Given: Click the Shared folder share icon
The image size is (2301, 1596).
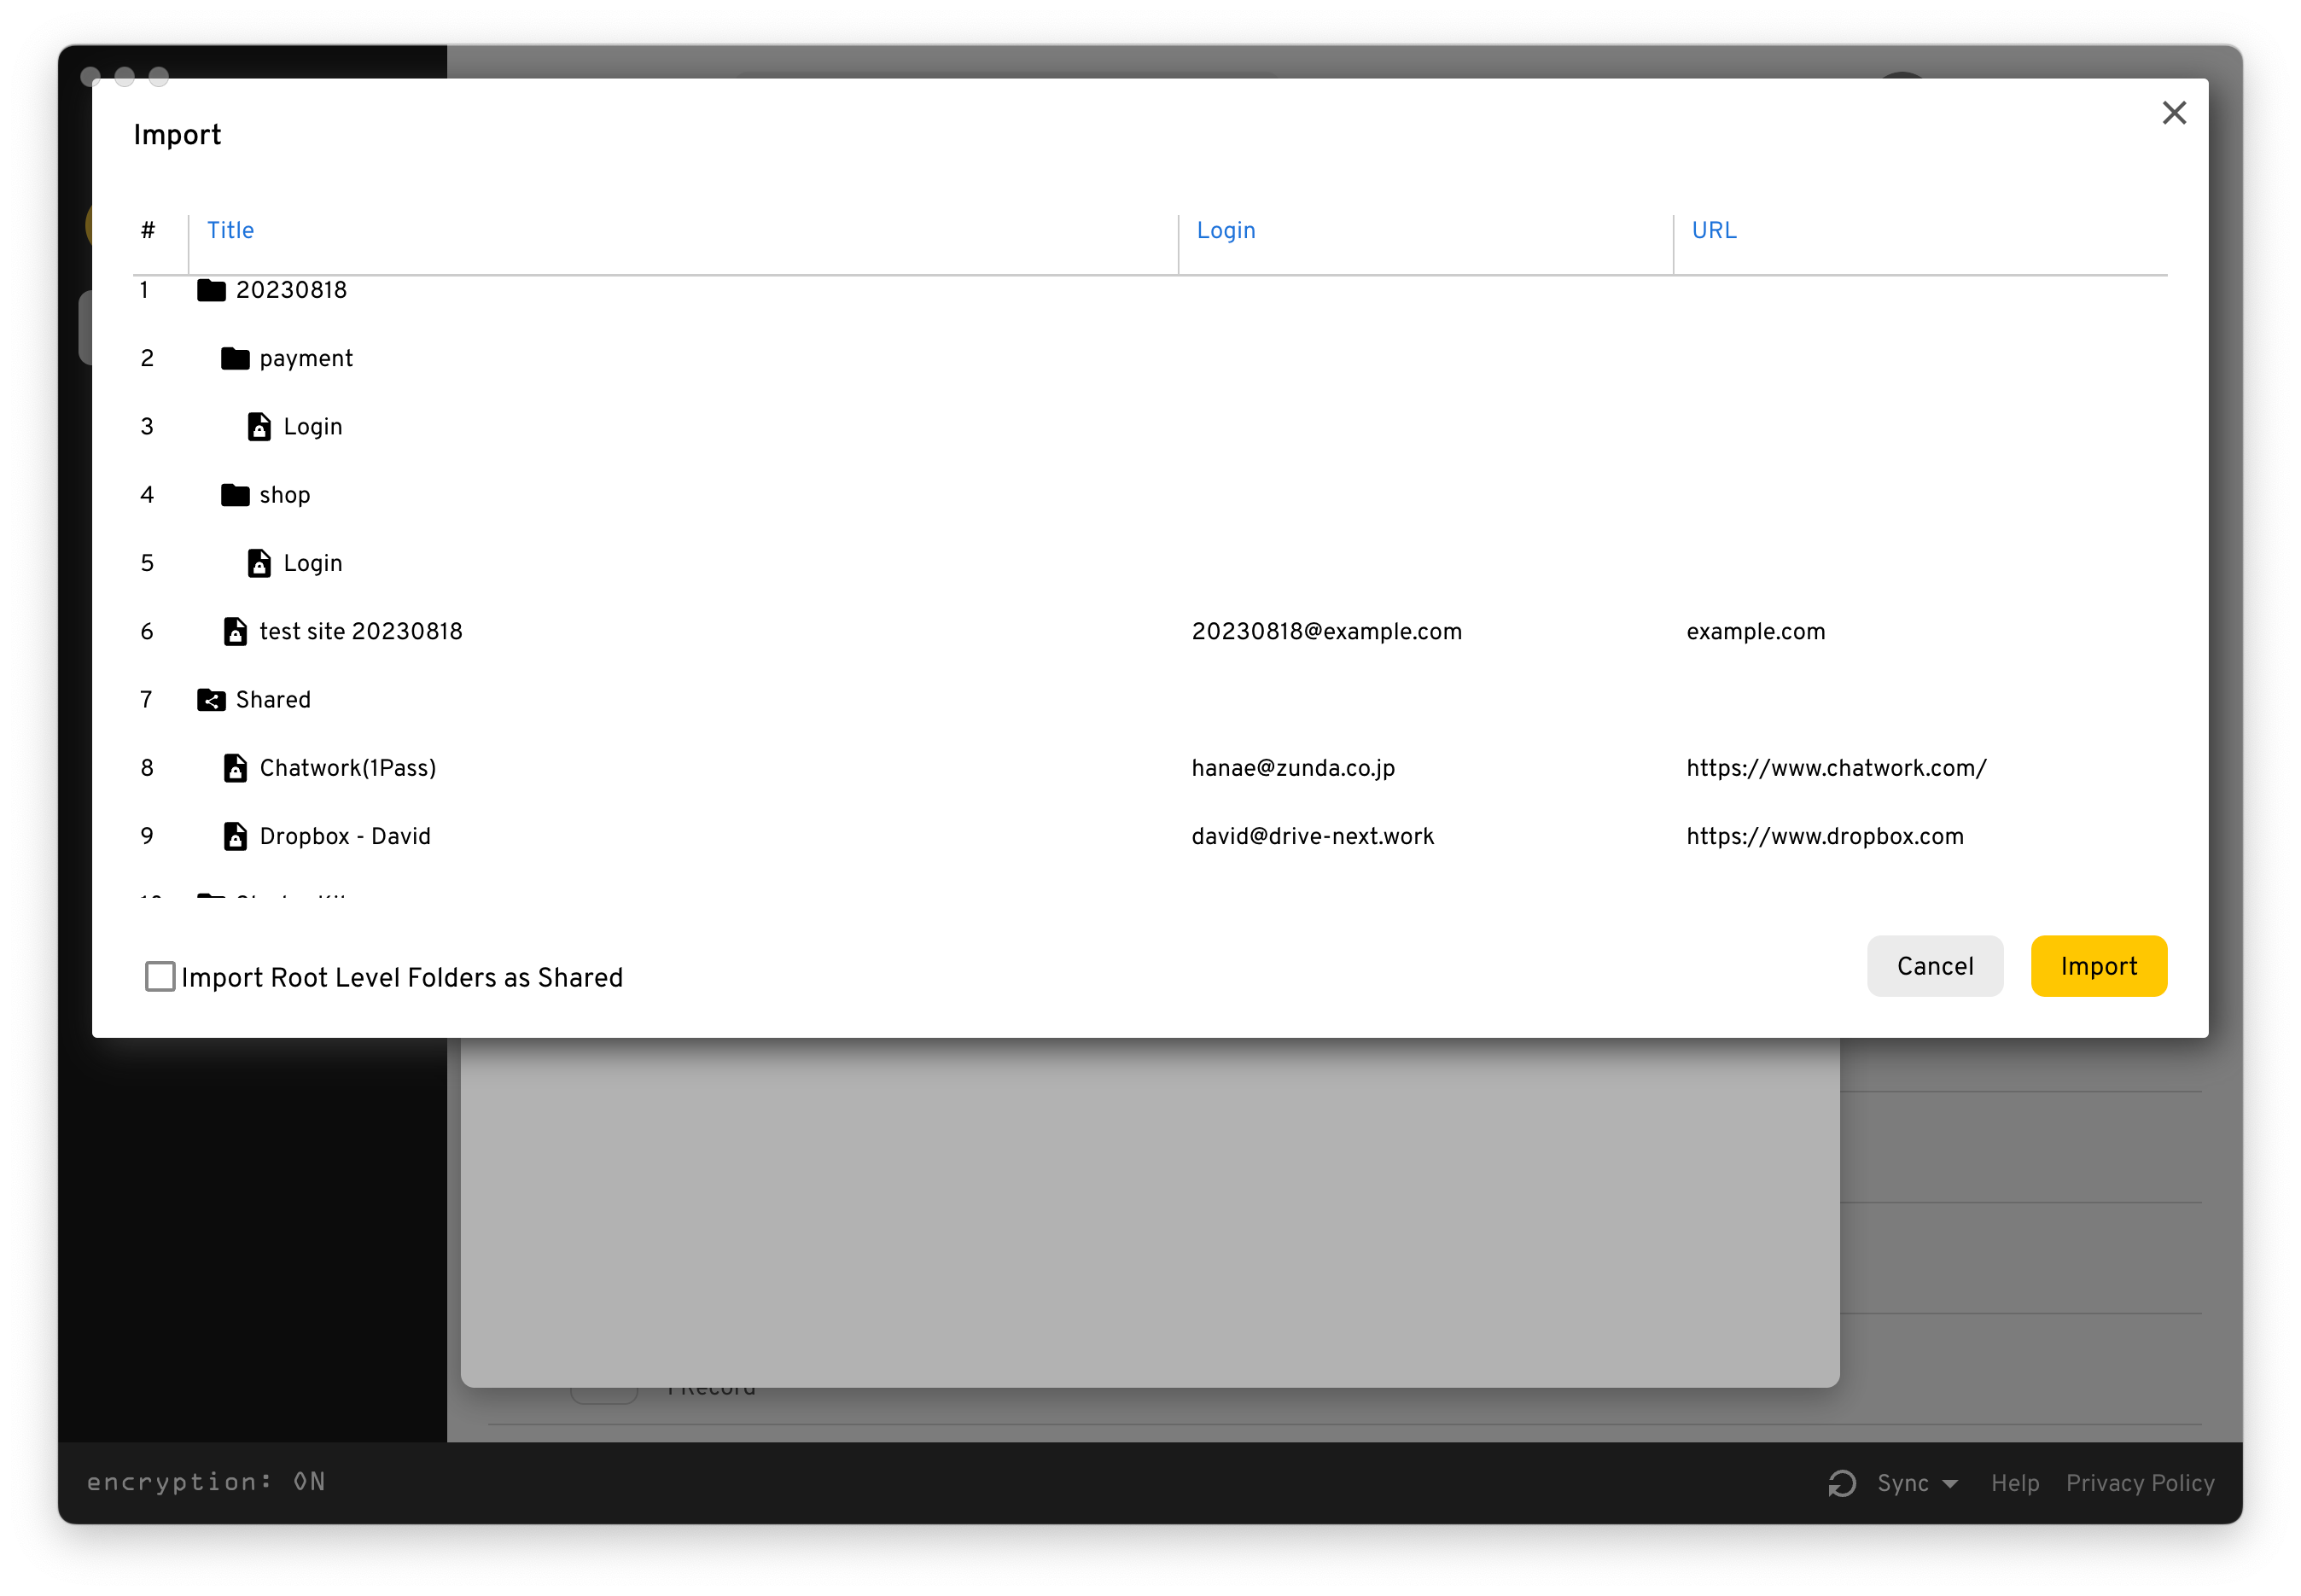Looking at the screenshot, I should 211,700.
